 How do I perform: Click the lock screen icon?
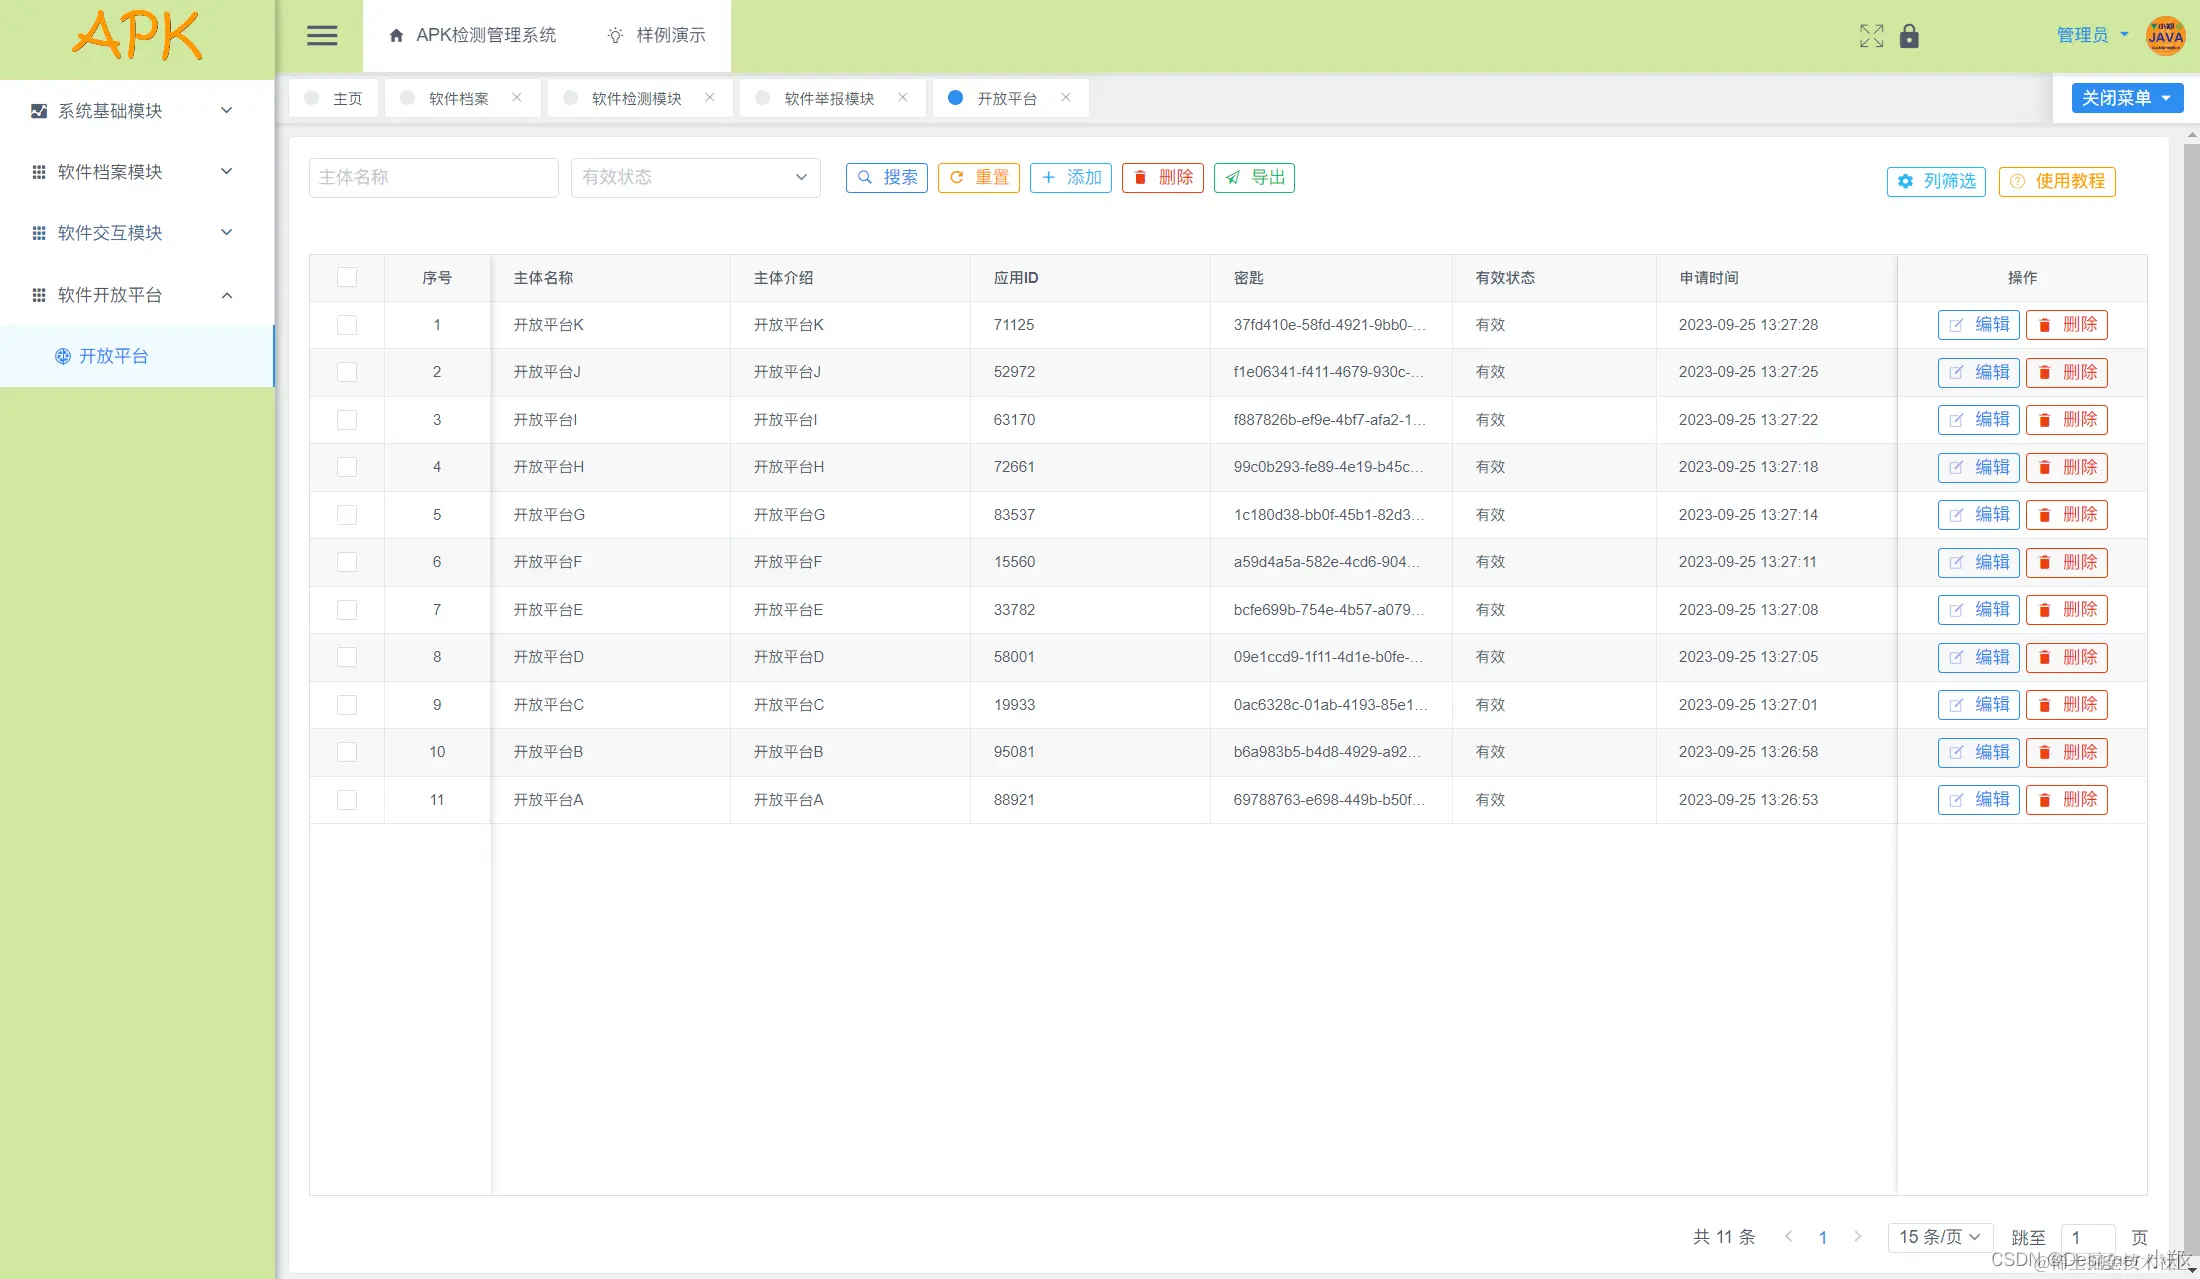point(1909,36)
